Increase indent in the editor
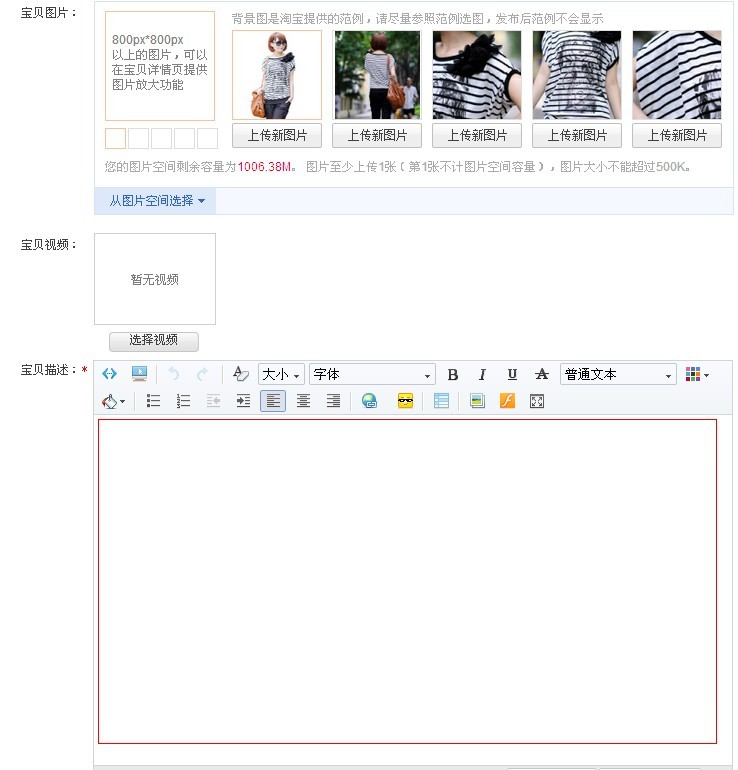Image resolution: width=738 pixels, height=770 pixels. pos(243,401)
